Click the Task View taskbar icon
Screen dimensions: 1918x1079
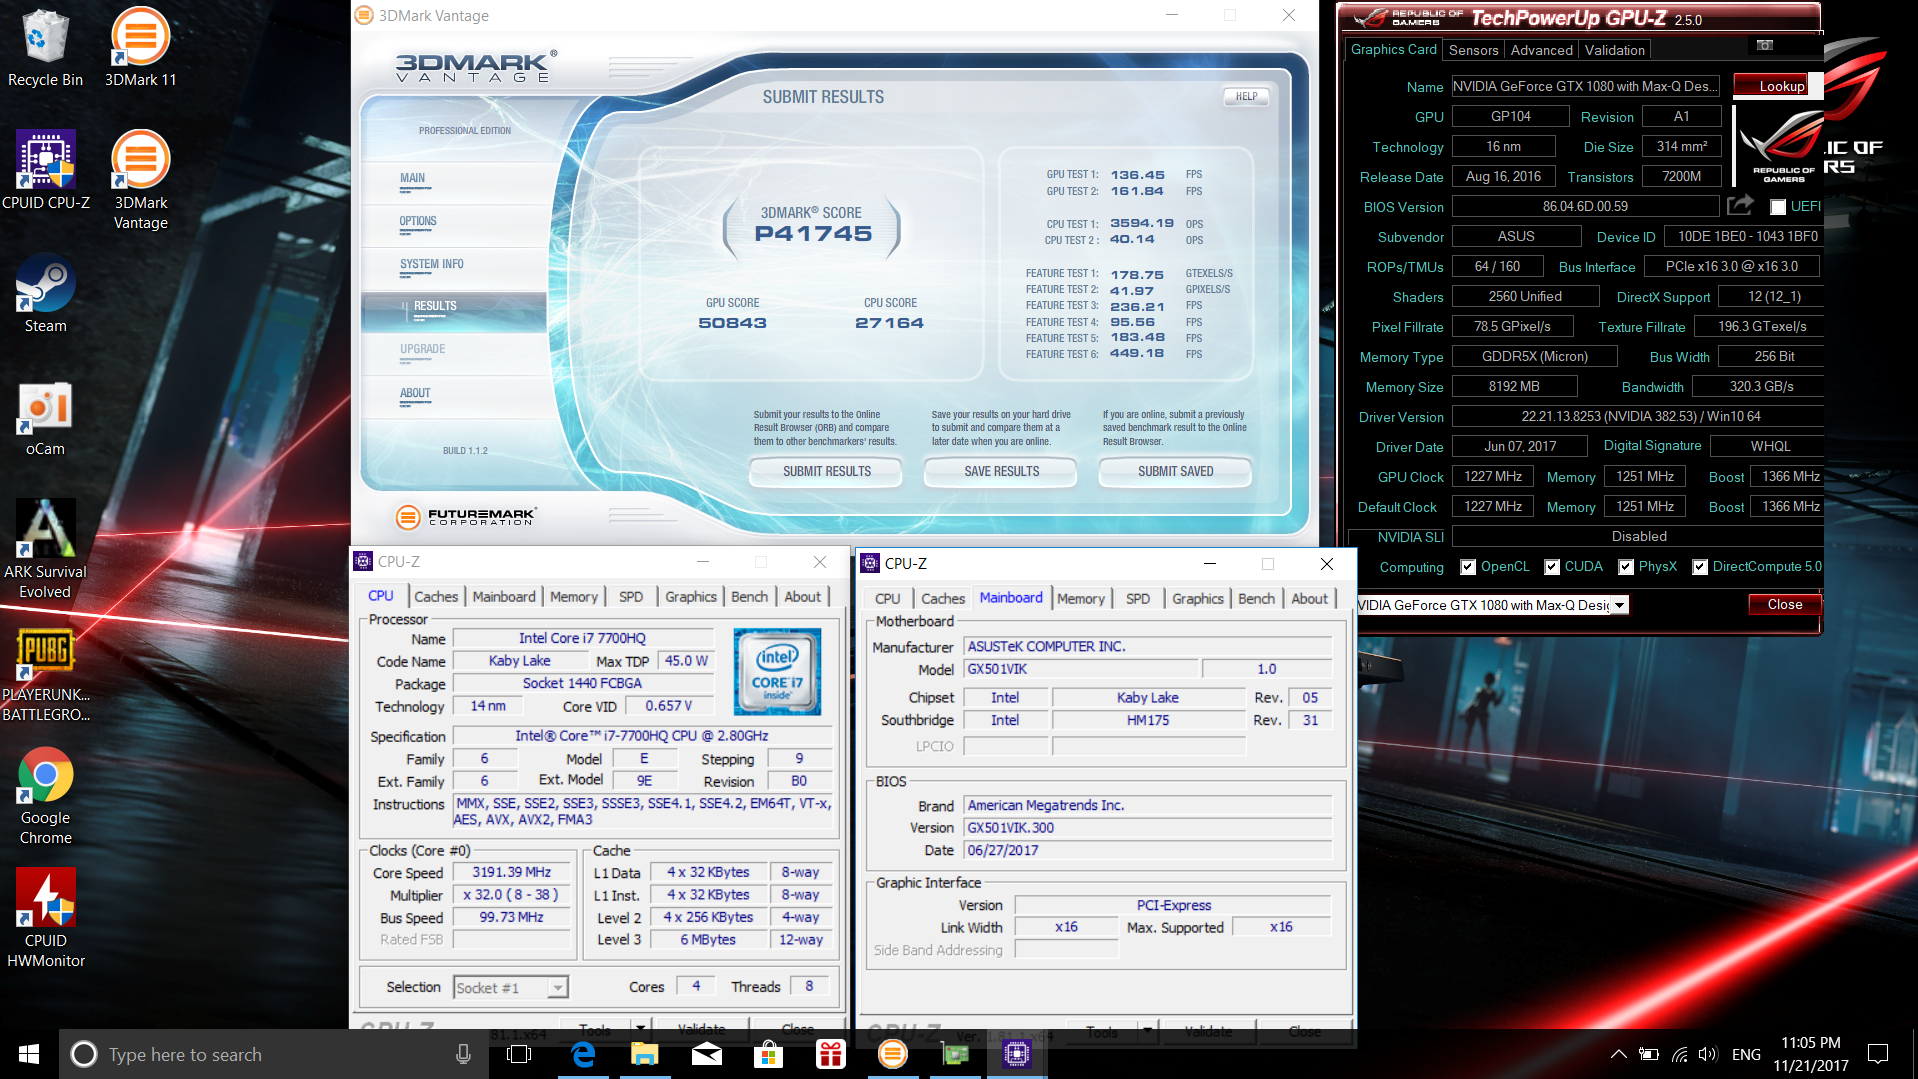[x=519, y=1054]
